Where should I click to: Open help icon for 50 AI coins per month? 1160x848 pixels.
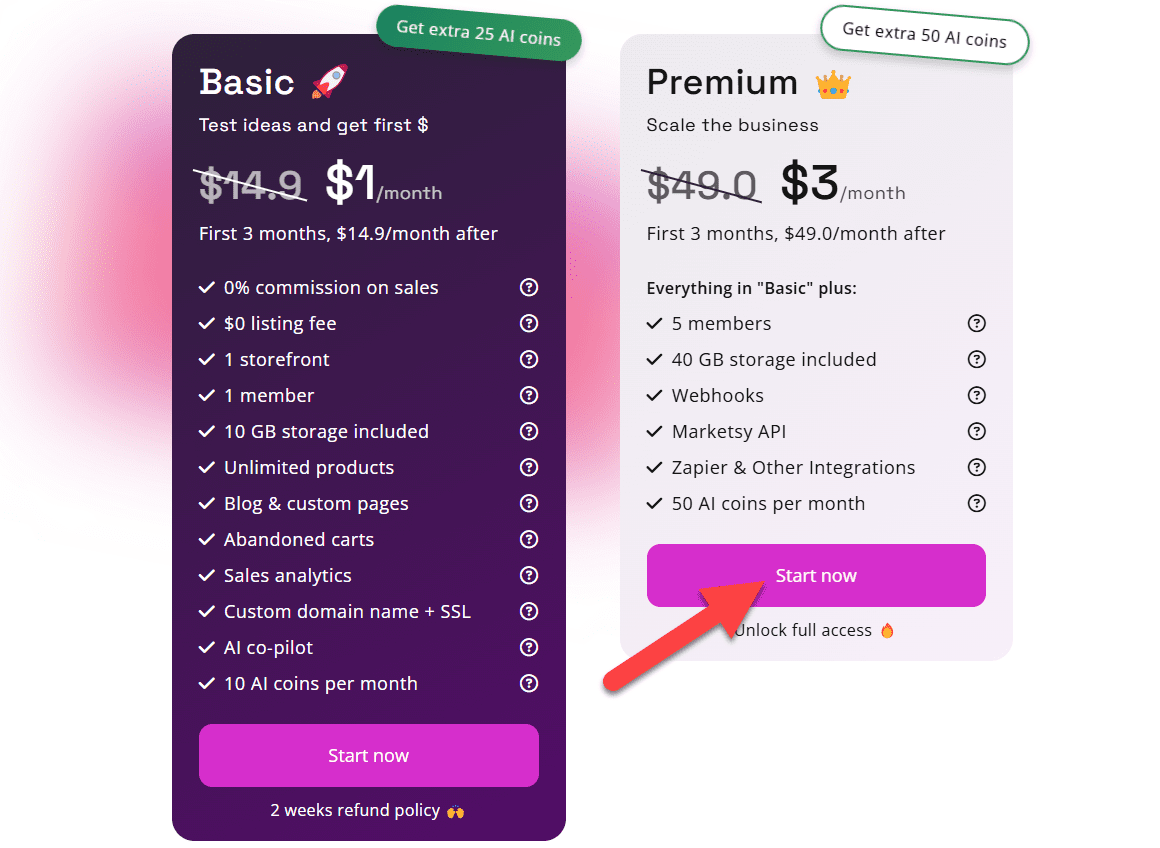[977, 503]
